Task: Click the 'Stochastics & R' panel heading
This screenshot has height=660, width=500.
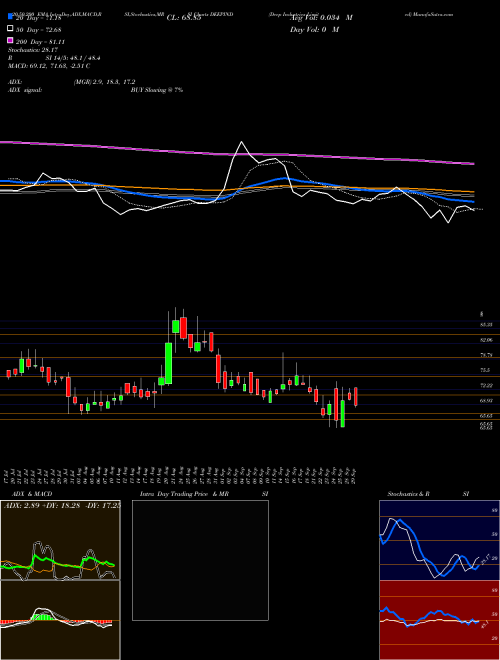Action: pyautogui.click(x=409, y=494)
